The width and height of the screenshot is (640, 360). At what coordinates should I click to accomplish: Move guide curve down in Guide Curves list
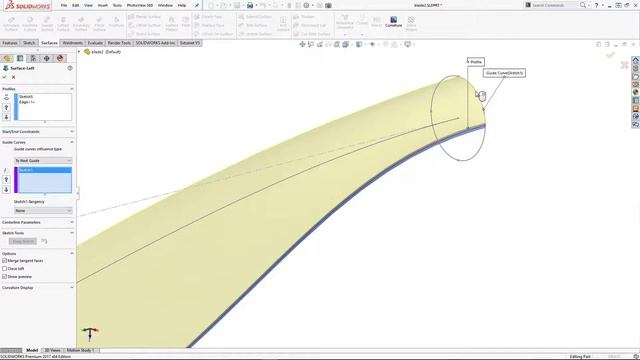pos(6,189)
